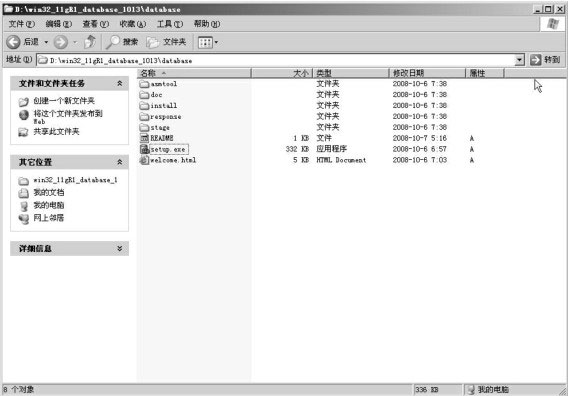This screenshot has width=568, height=396.
Task: Select the stage folder name
Action: (160, 128)
